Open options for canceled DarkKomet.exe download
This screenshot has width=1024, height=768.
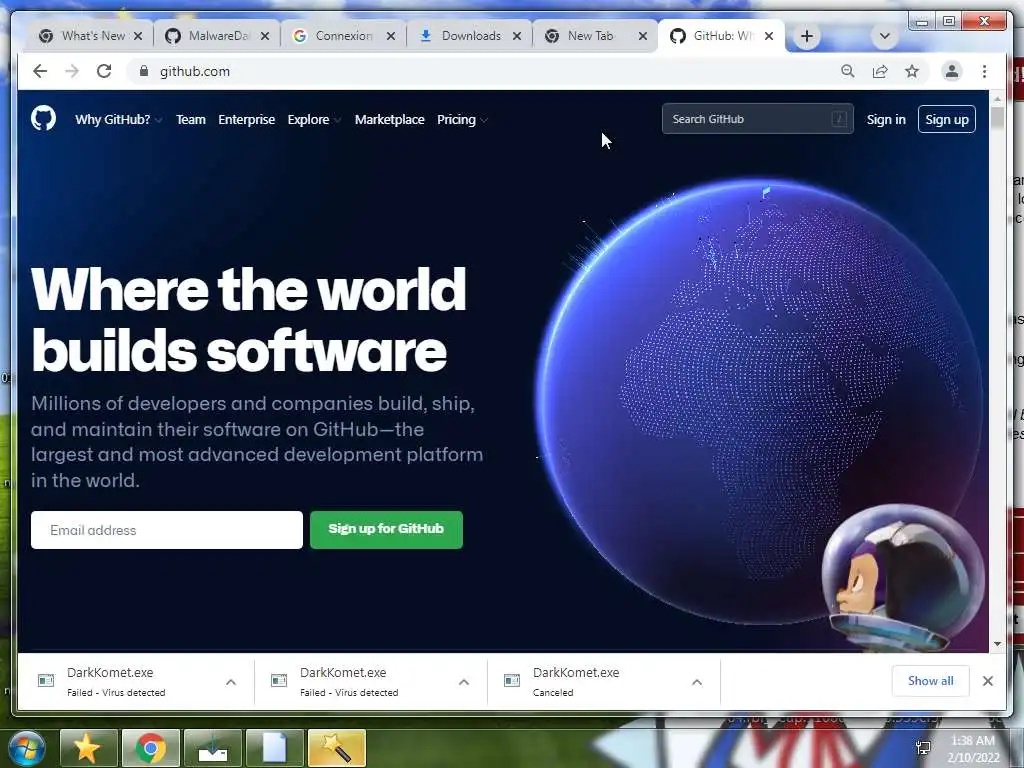pos(697,682)
